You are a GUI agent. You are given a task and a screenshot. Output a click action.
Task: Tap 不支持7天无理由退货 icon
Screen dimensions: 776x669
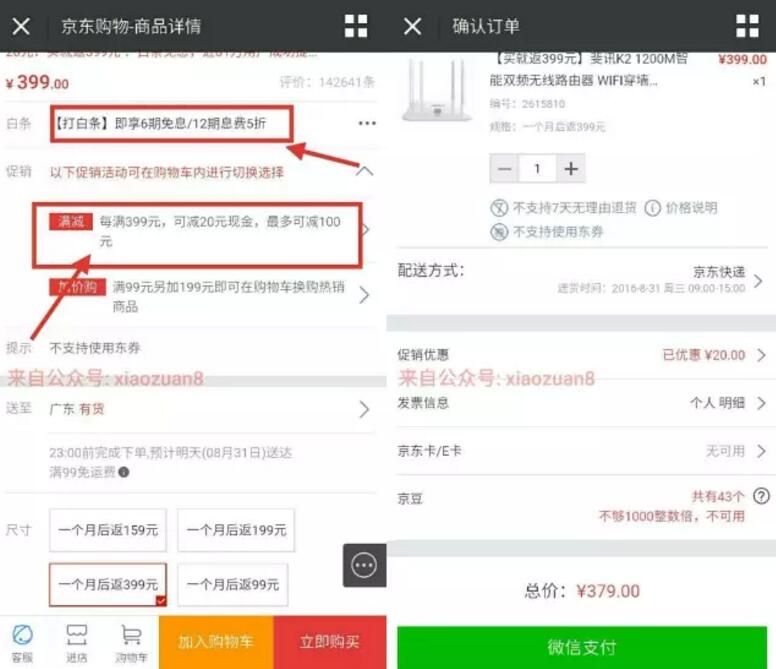point(499,208)
